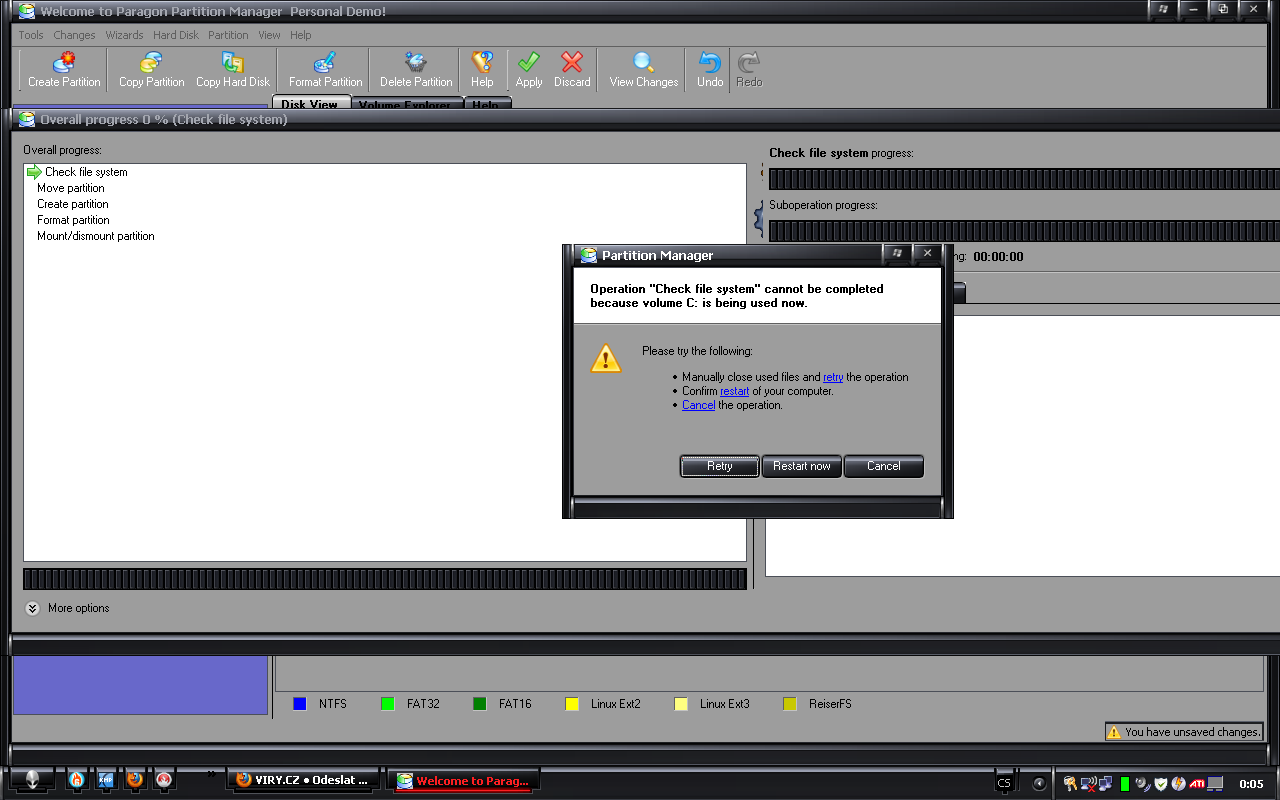The width and height of the screenshot is (1280, 800).
Task: Click the Cancel button in dialog
Action: pyautogui.click(x=883, y=466)
